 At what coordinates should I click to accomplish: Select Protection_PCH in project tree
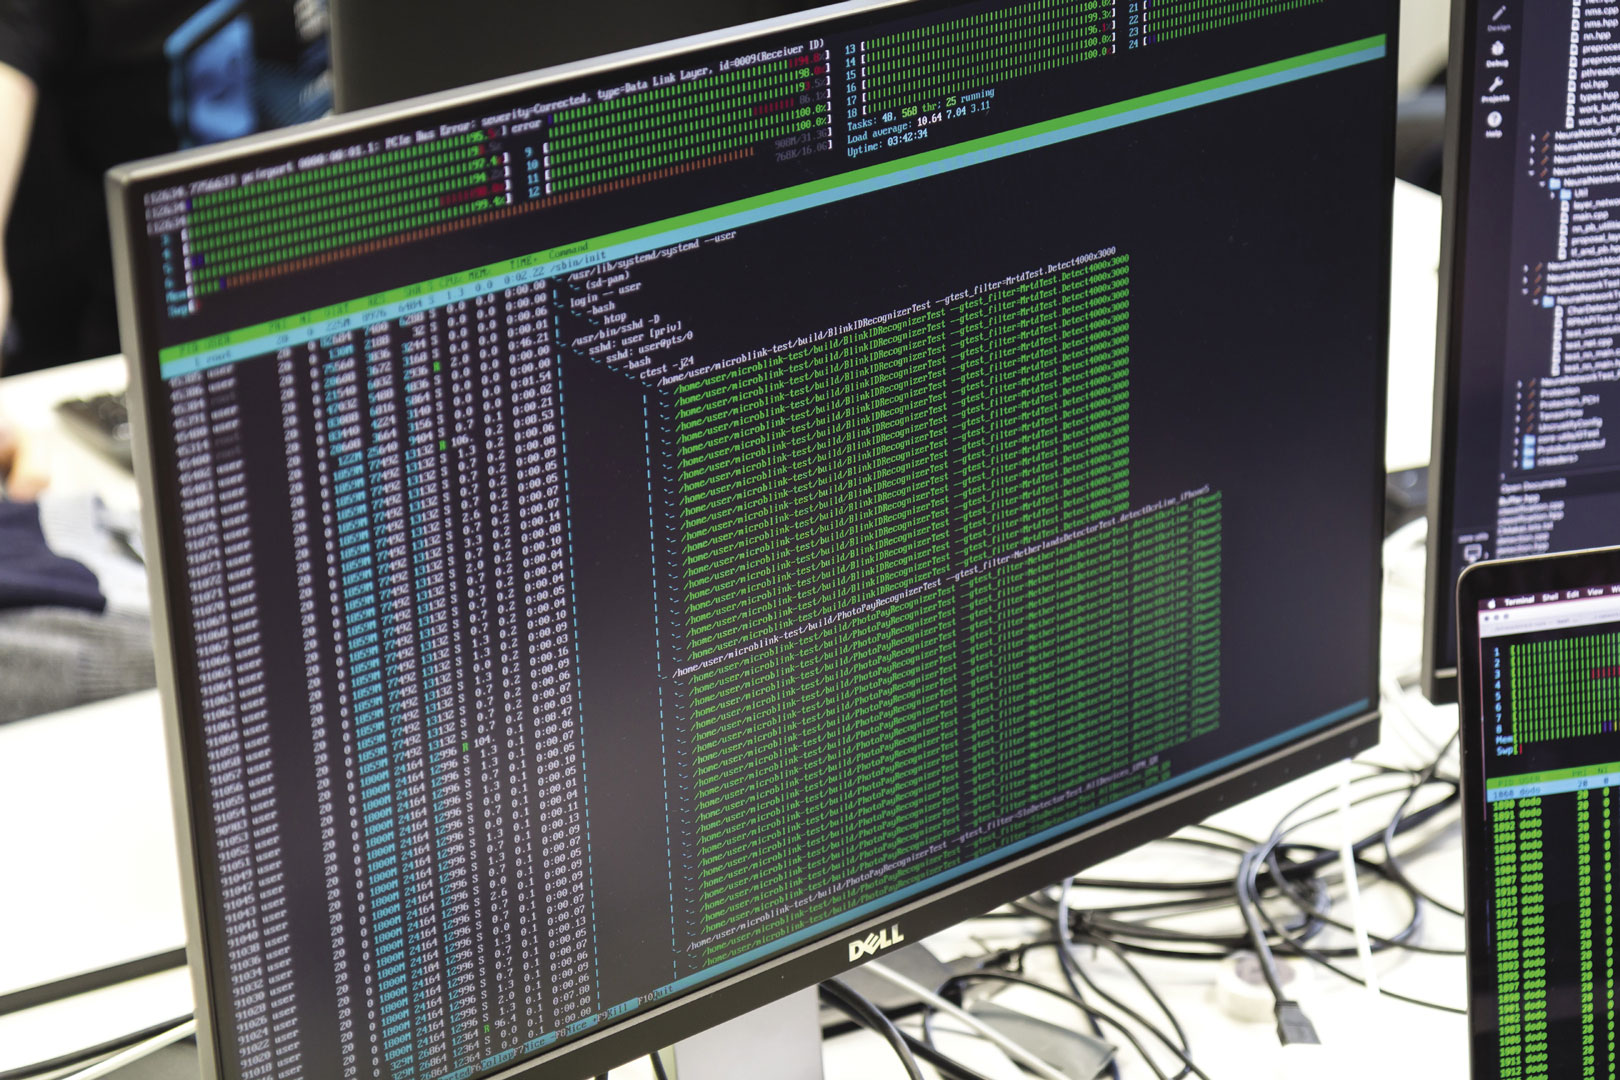[x=1570, y=403]
